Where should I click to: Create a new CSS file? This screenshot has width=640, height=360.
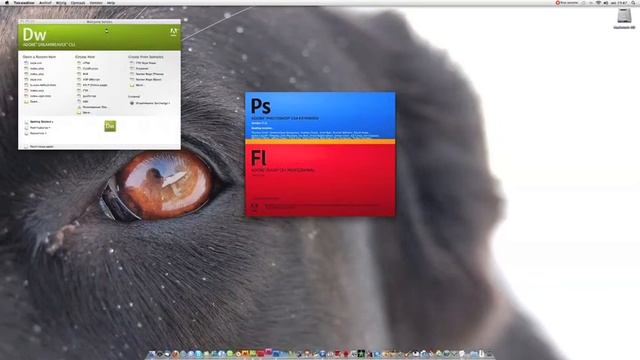pyautogui.click(x=85, y=91)
